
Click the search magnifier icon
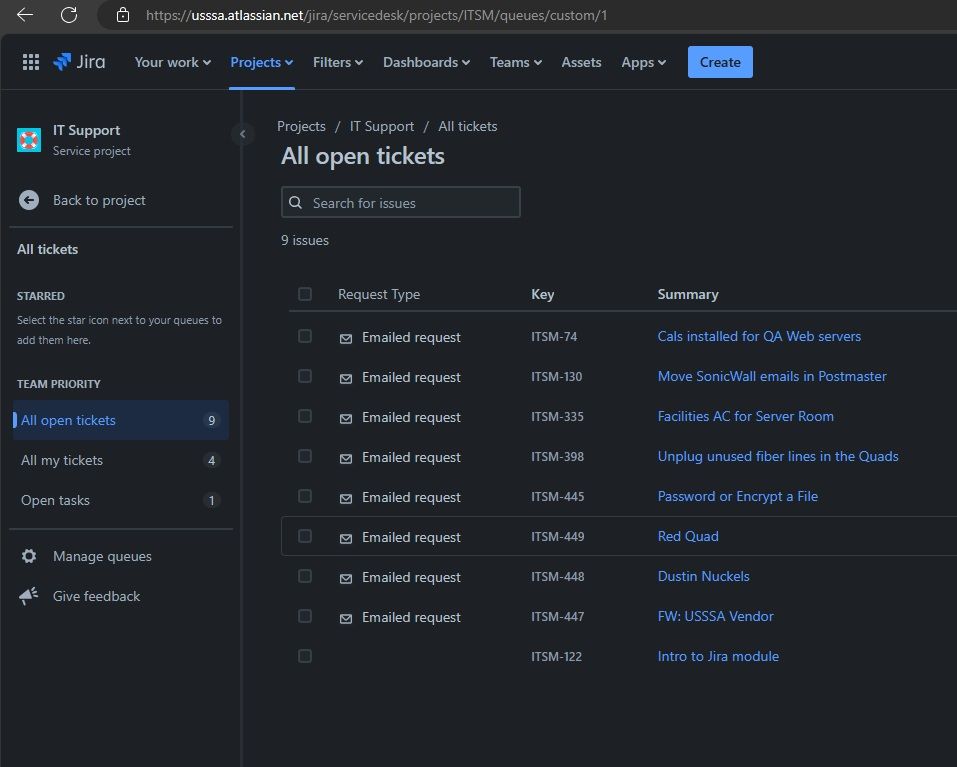[x=295, y=203]
